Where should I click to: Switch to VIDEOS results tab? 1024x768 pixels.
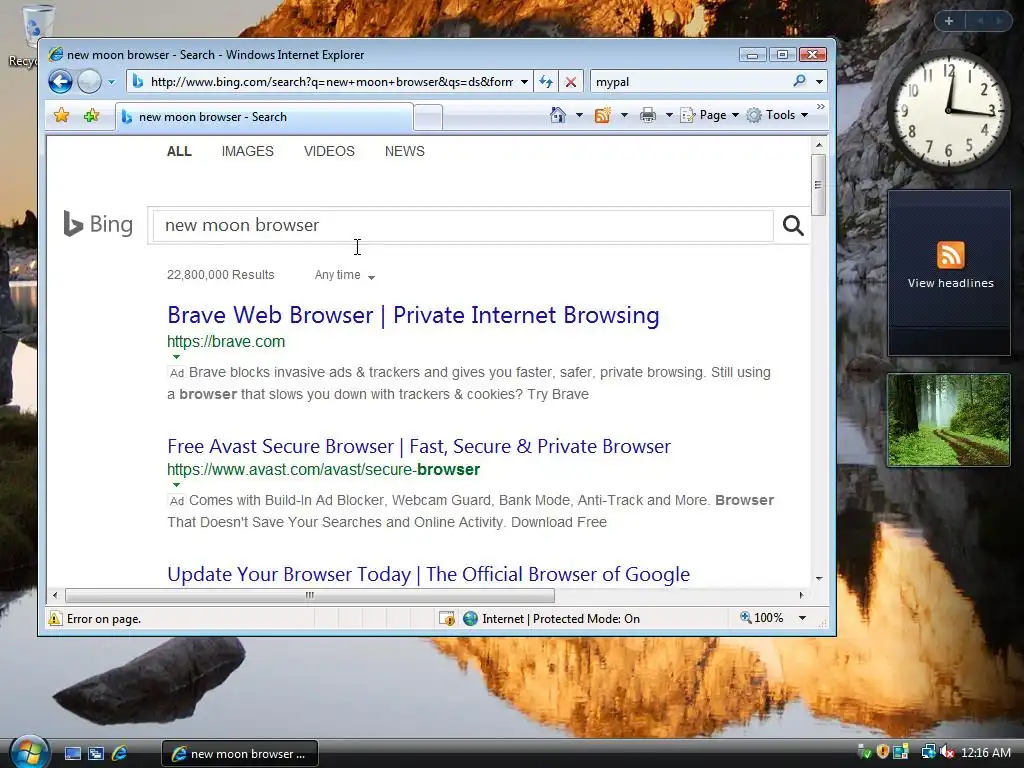point(329,152)
